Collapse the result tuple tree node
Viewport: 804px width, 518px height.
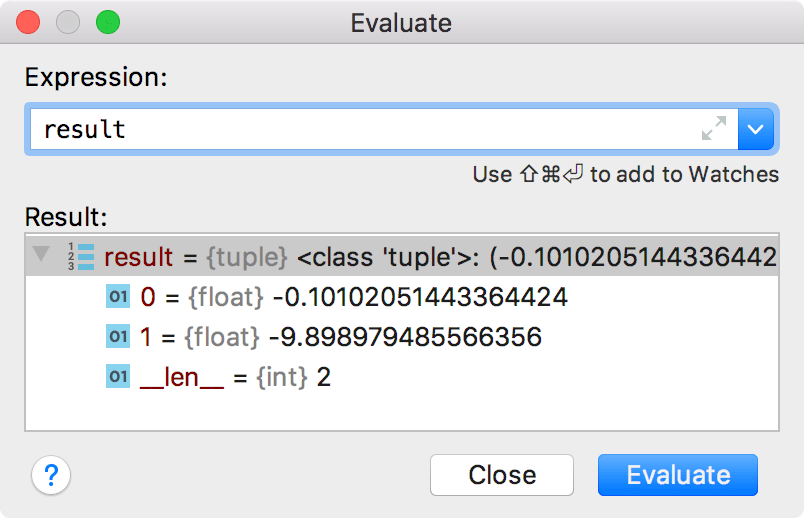click(41, 254)
